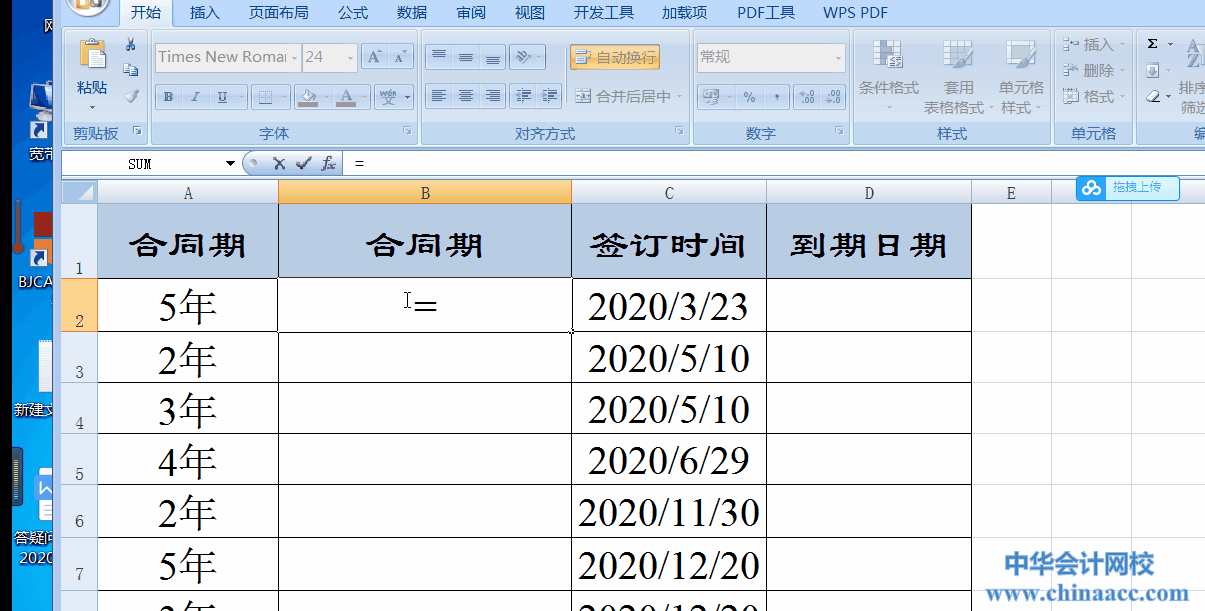Click the cloud icon on the upload widget

(1091, 187)
